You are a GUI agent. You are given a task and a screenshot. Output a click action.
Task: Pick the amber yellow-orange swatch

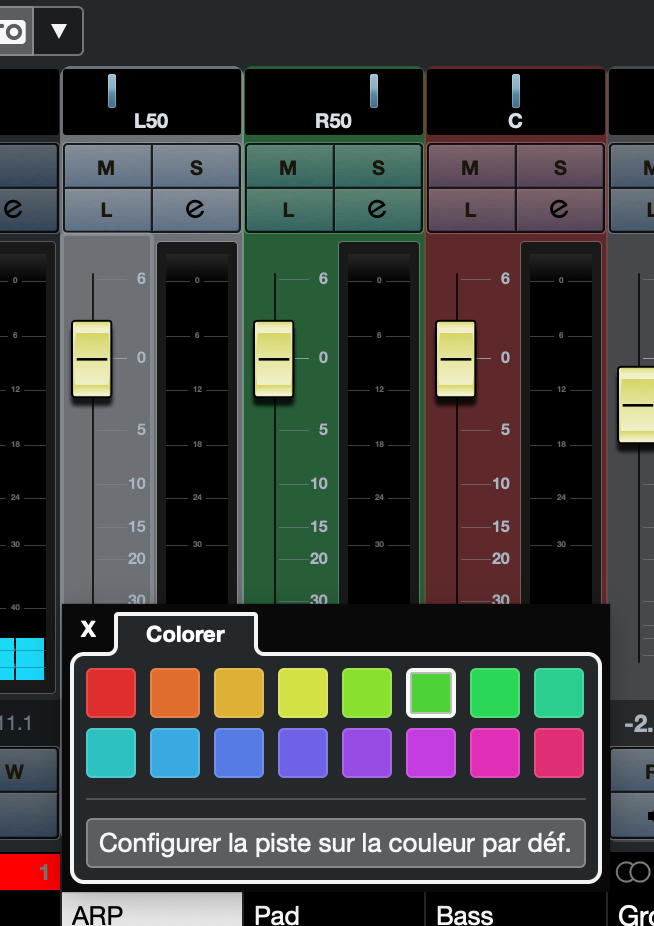point(239,693)
